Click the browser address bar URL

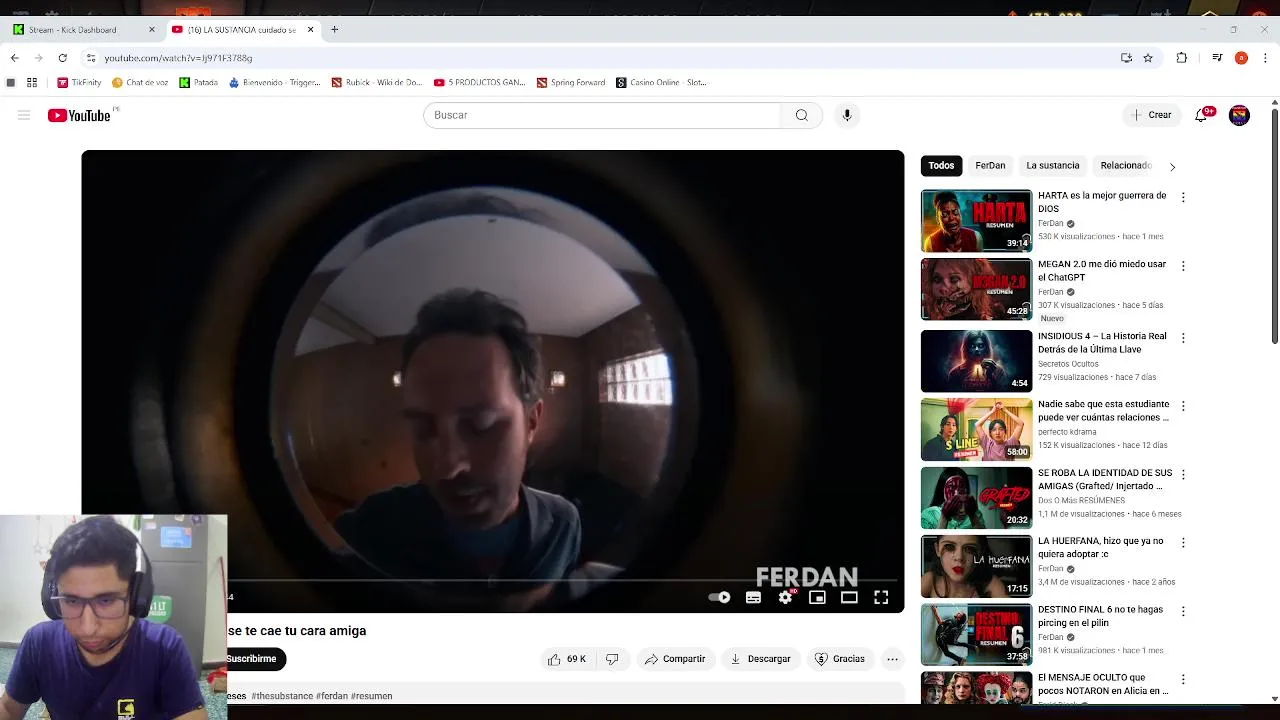pyautogui.click(x=178, y=58)
